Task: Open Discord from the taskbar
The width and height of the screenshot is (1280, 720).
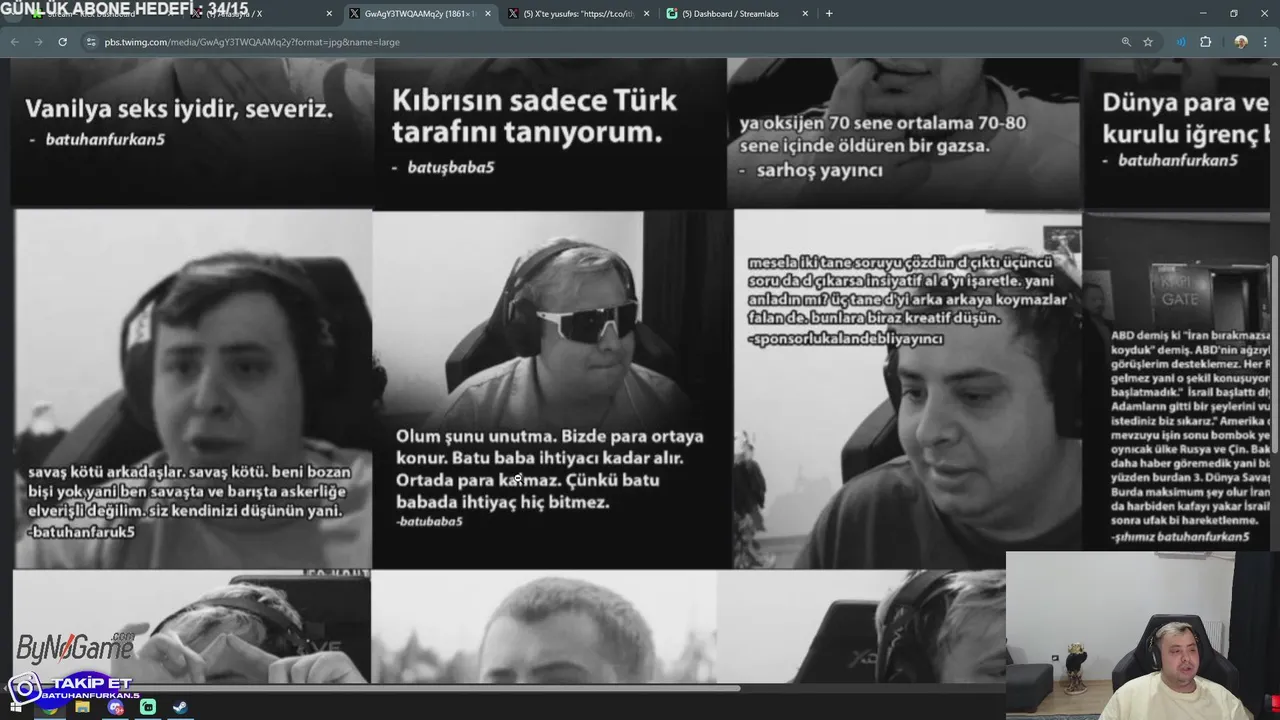Action: coord(115,707)
